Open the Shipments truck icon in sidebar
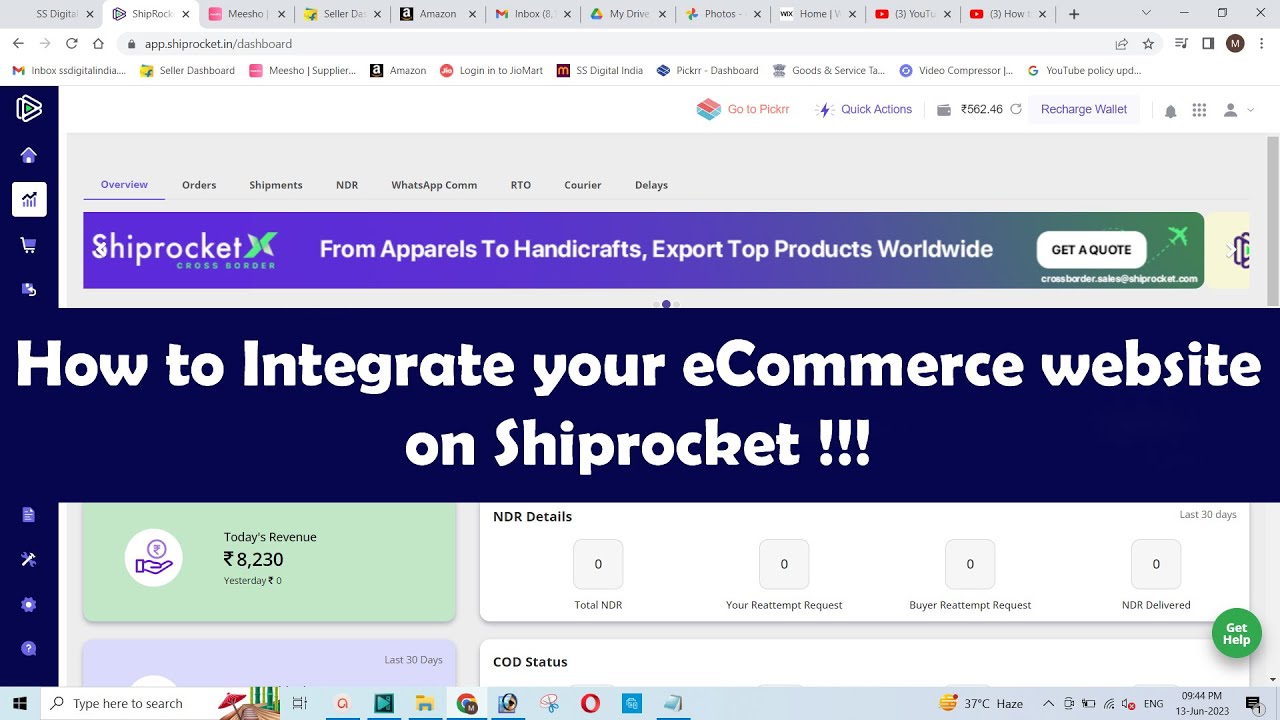 point(29,289)
